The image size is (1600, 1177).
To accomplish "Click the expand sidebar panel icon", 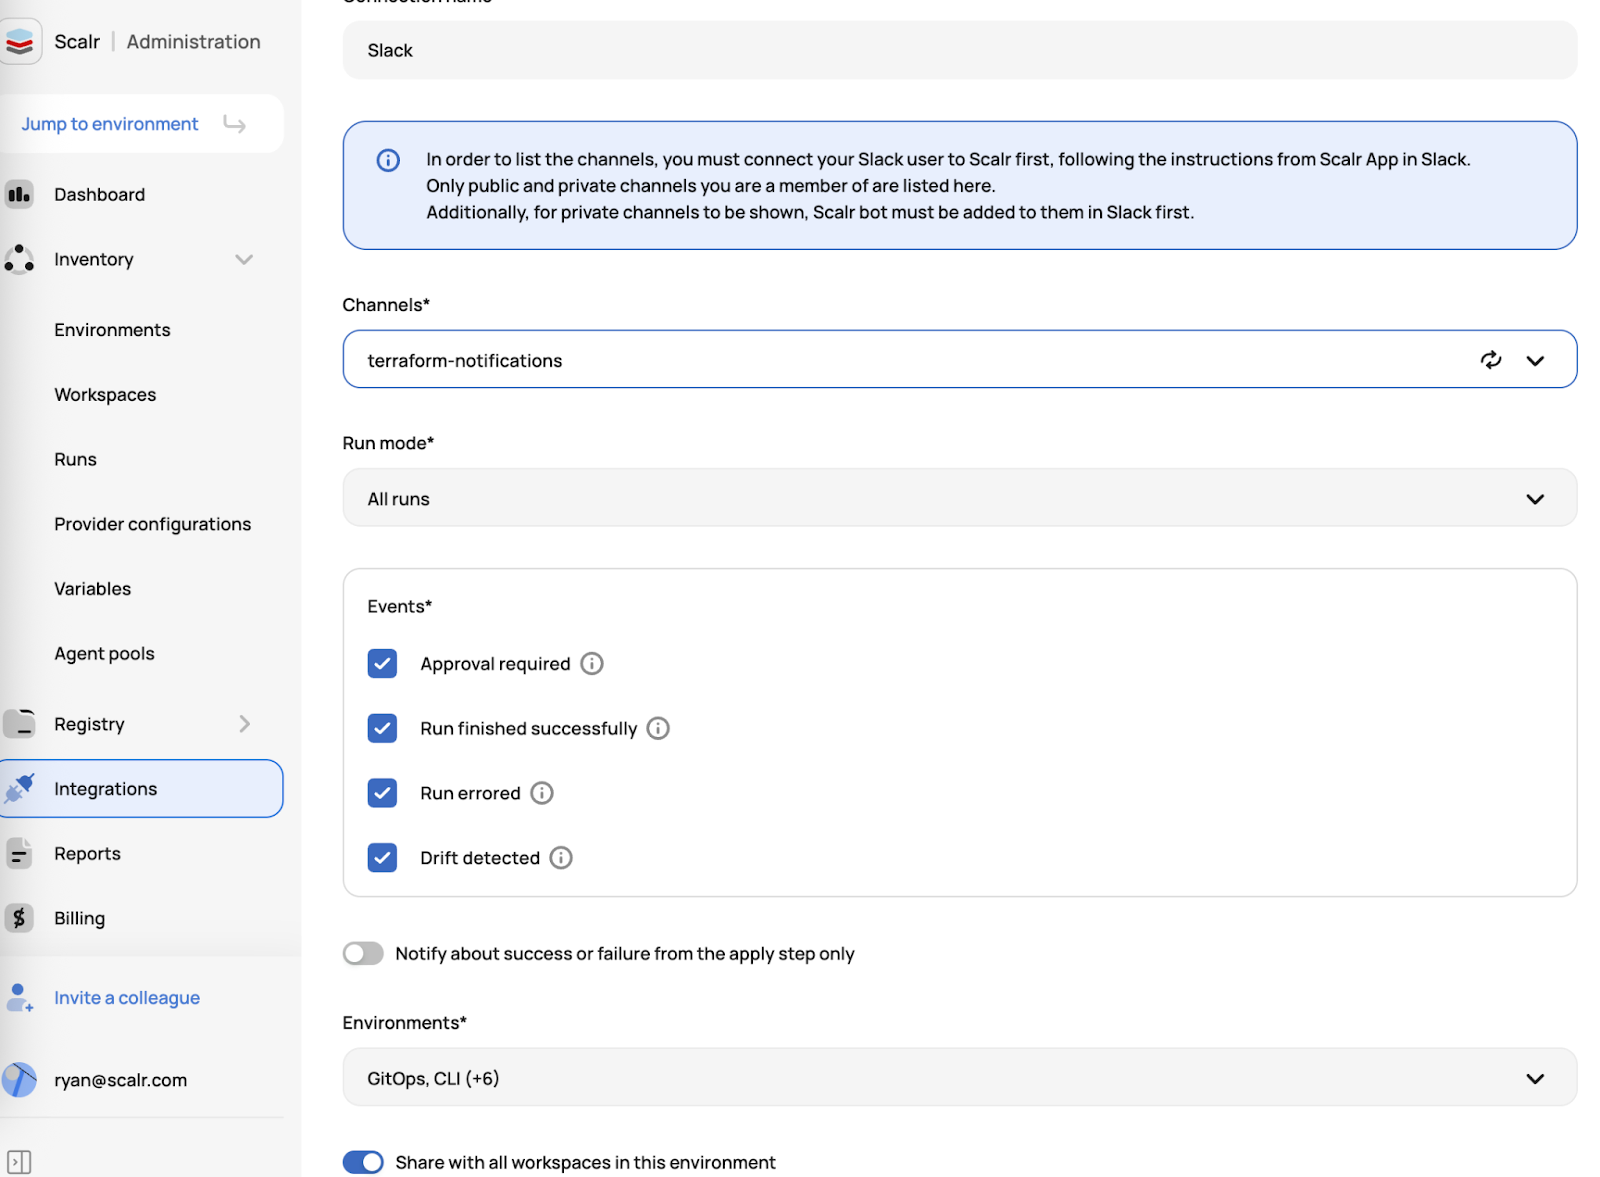I will coord(19,1162).
